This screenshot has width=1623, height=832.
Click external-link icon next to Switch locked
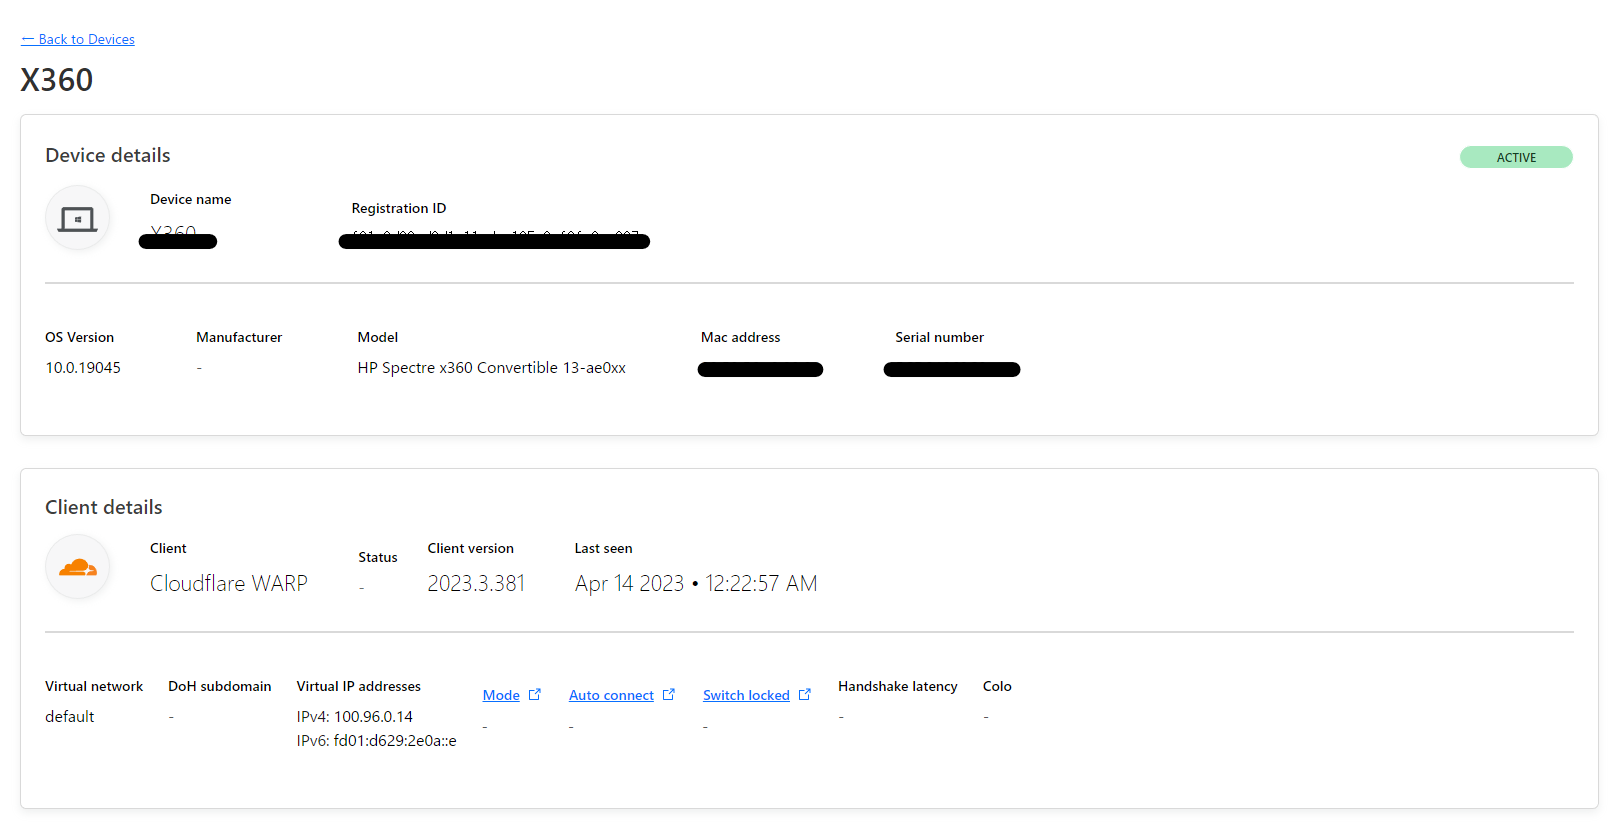[x=805, y=694]
